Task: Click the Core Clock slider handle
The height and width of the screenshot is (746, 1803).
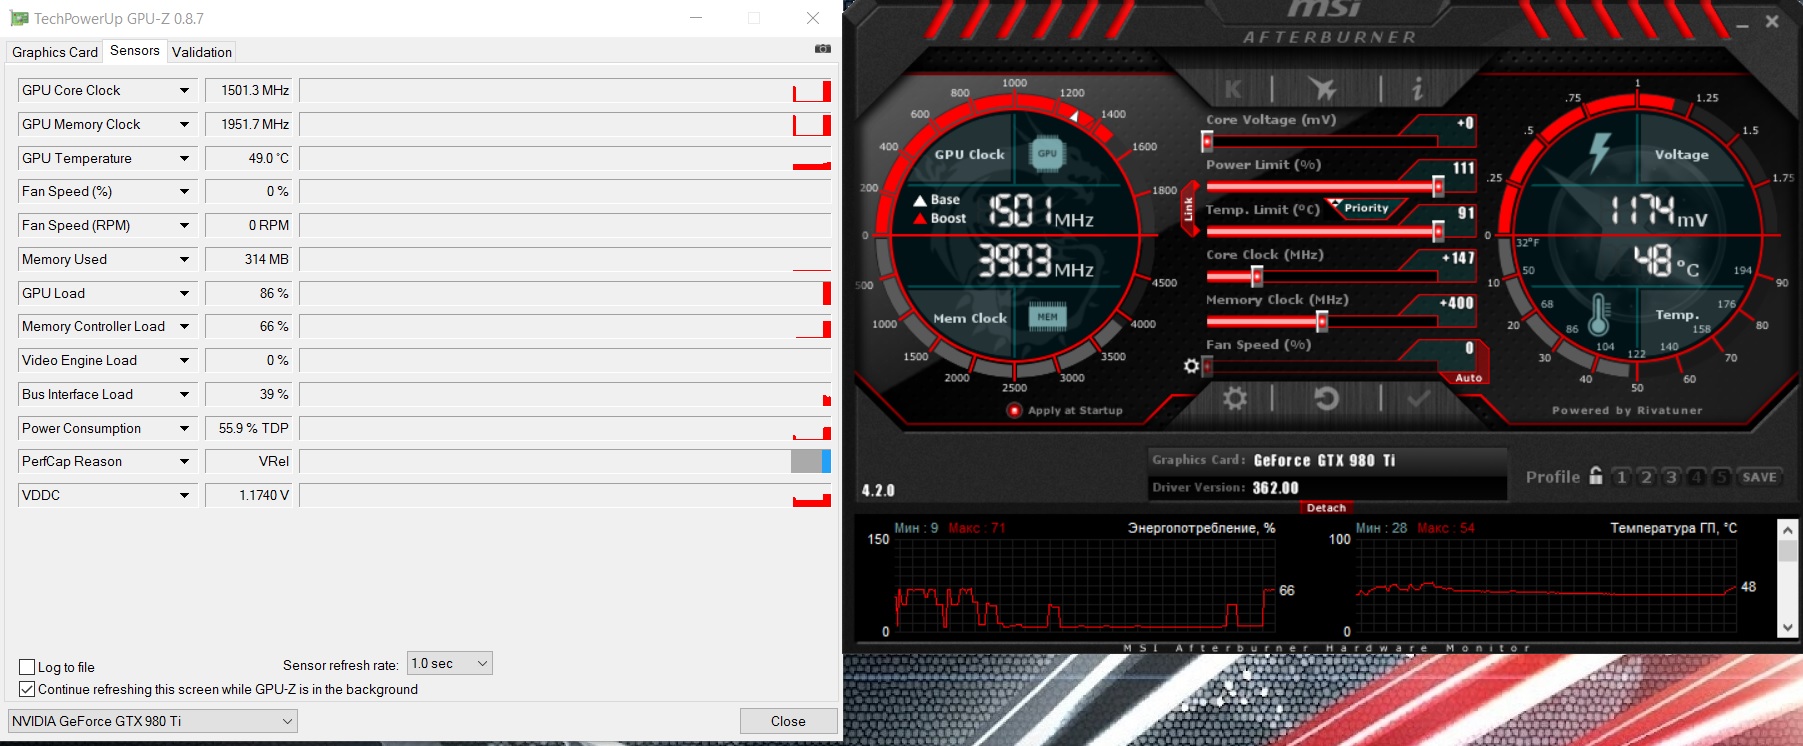Action: pos(1257,276)
